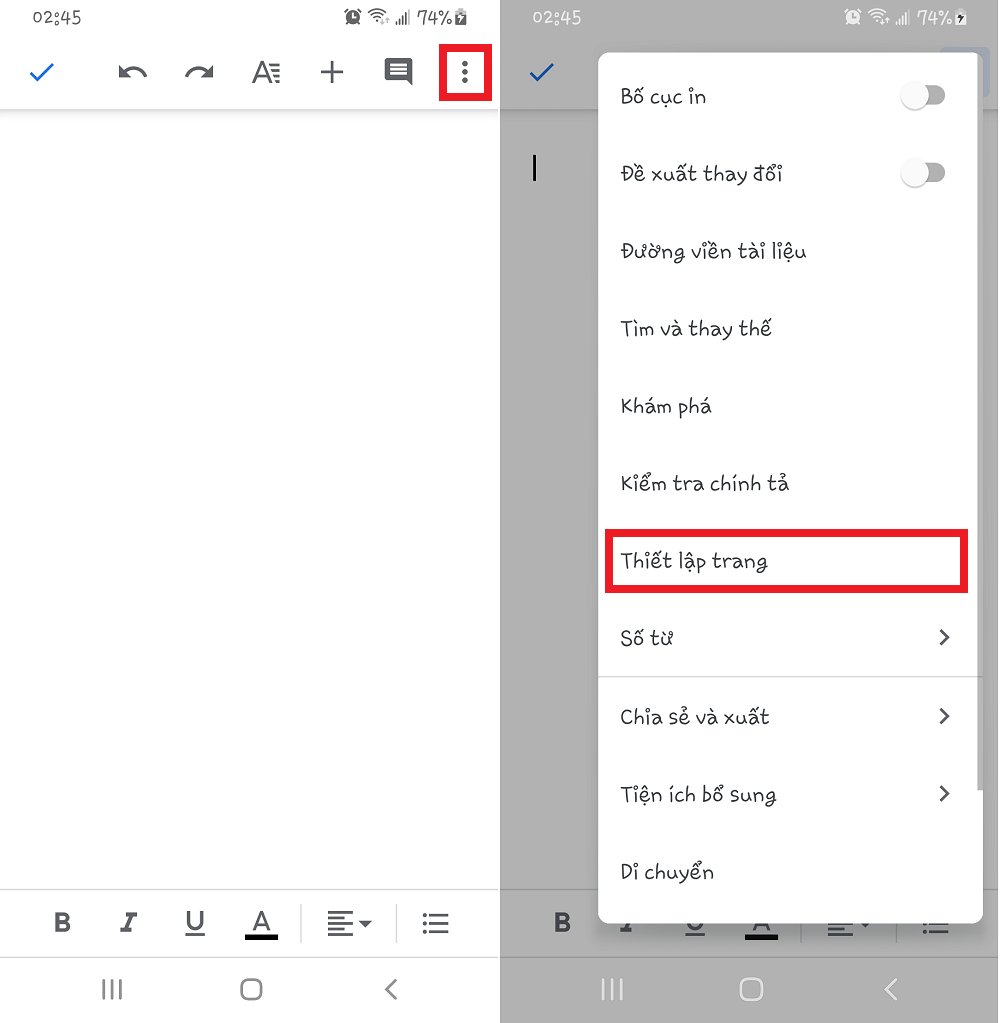
Task: Expand the Số từ submenu arrow
Action: tap(944, 637)
